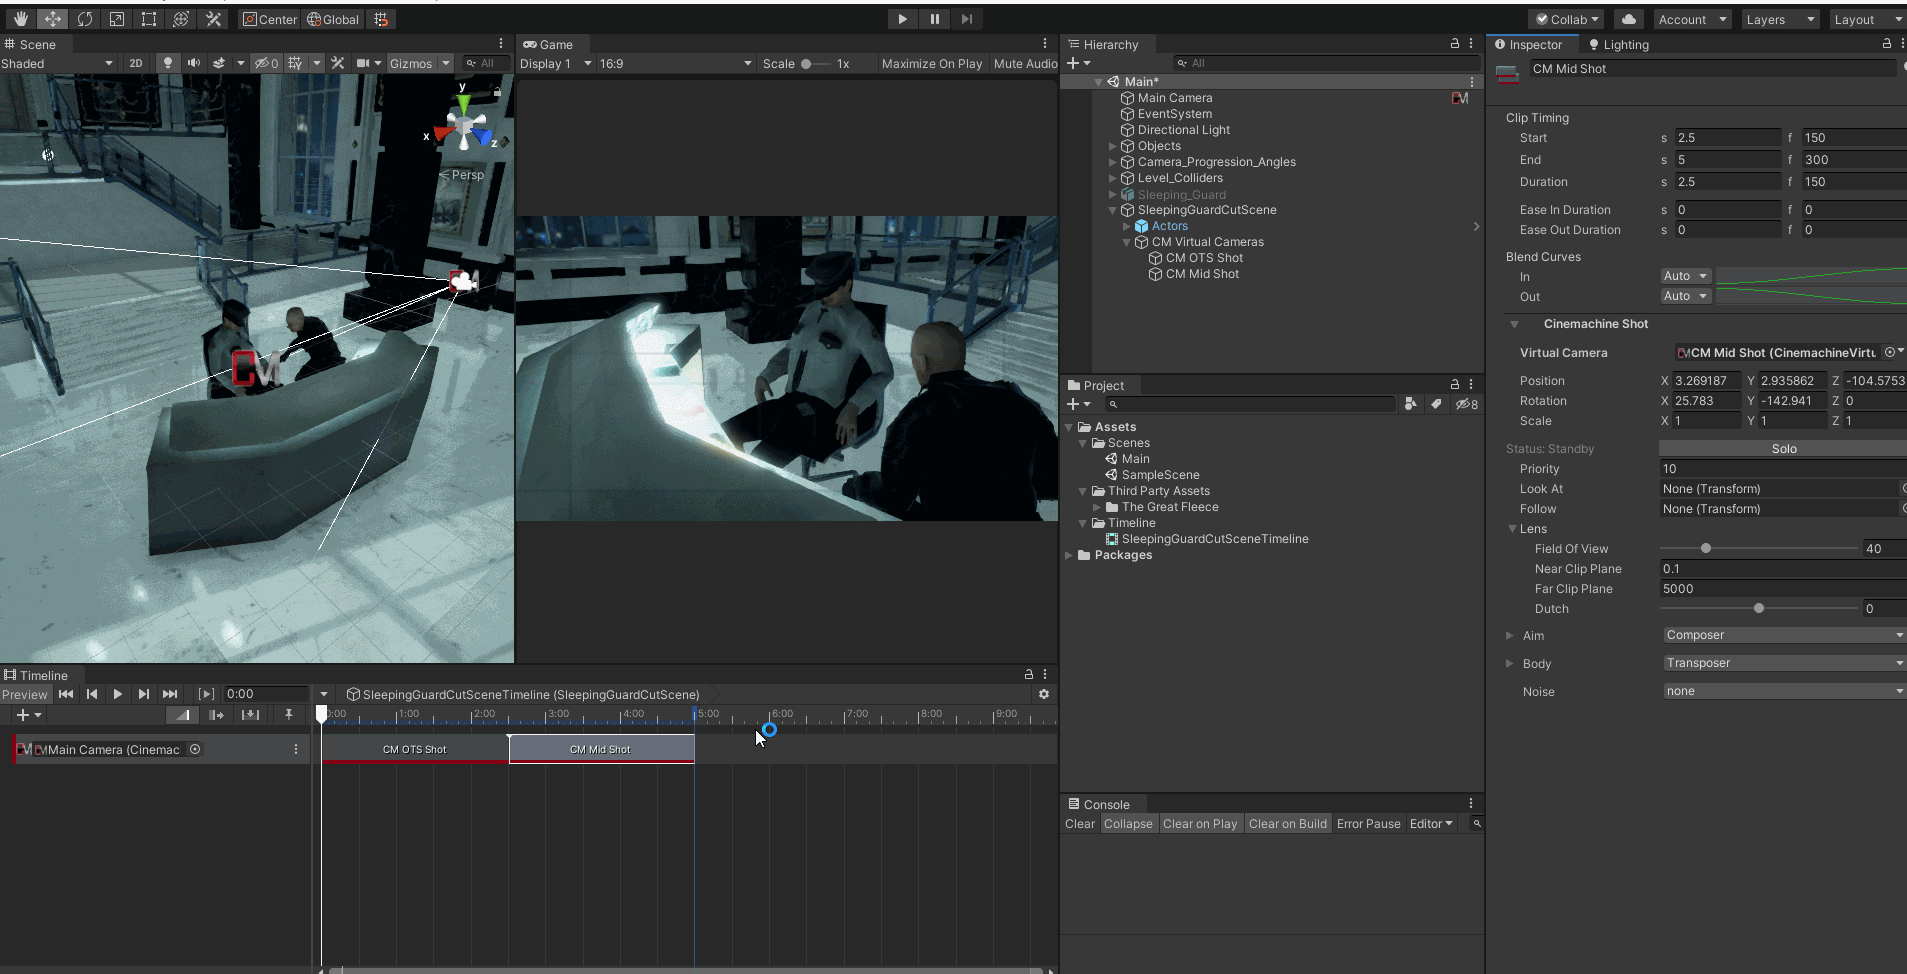Switch to the Lighting tab
The width and height of the screenshot is (1907, 974).
click(1619, 45)
